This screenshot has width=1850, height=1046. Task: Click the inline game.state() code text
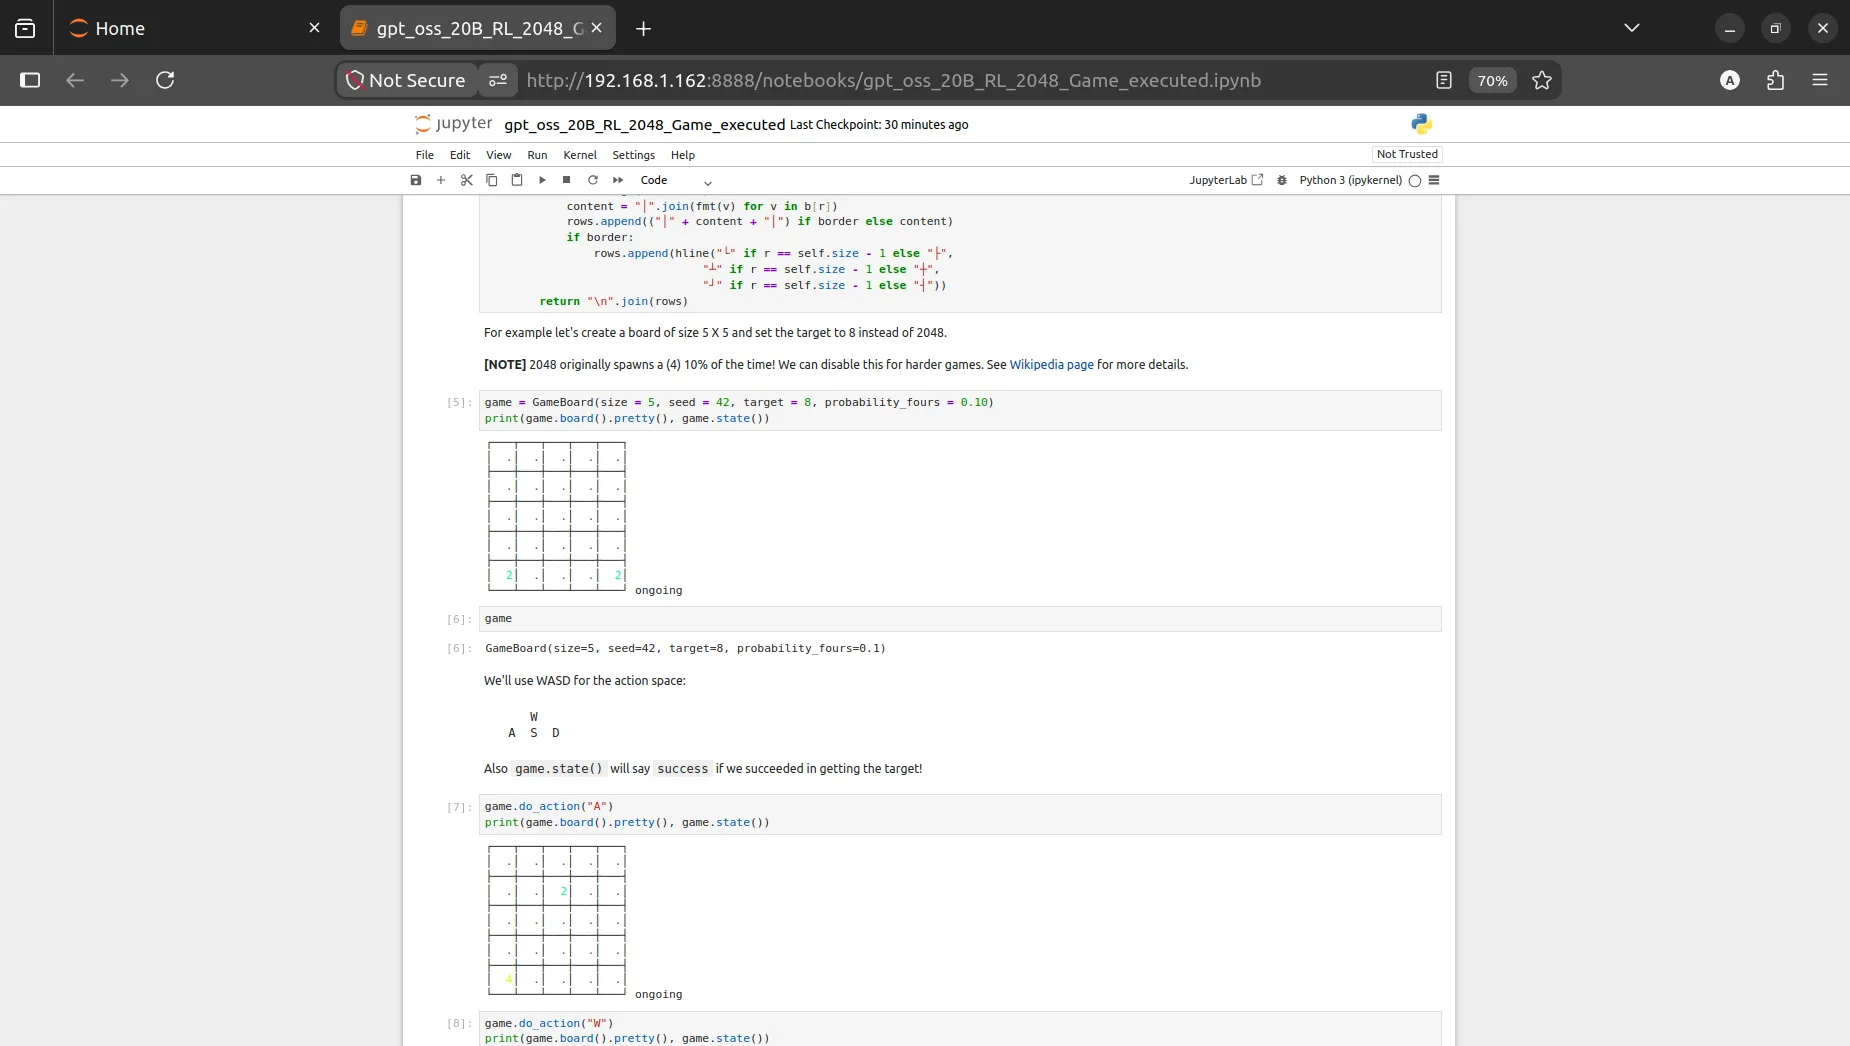click(559, 769)
